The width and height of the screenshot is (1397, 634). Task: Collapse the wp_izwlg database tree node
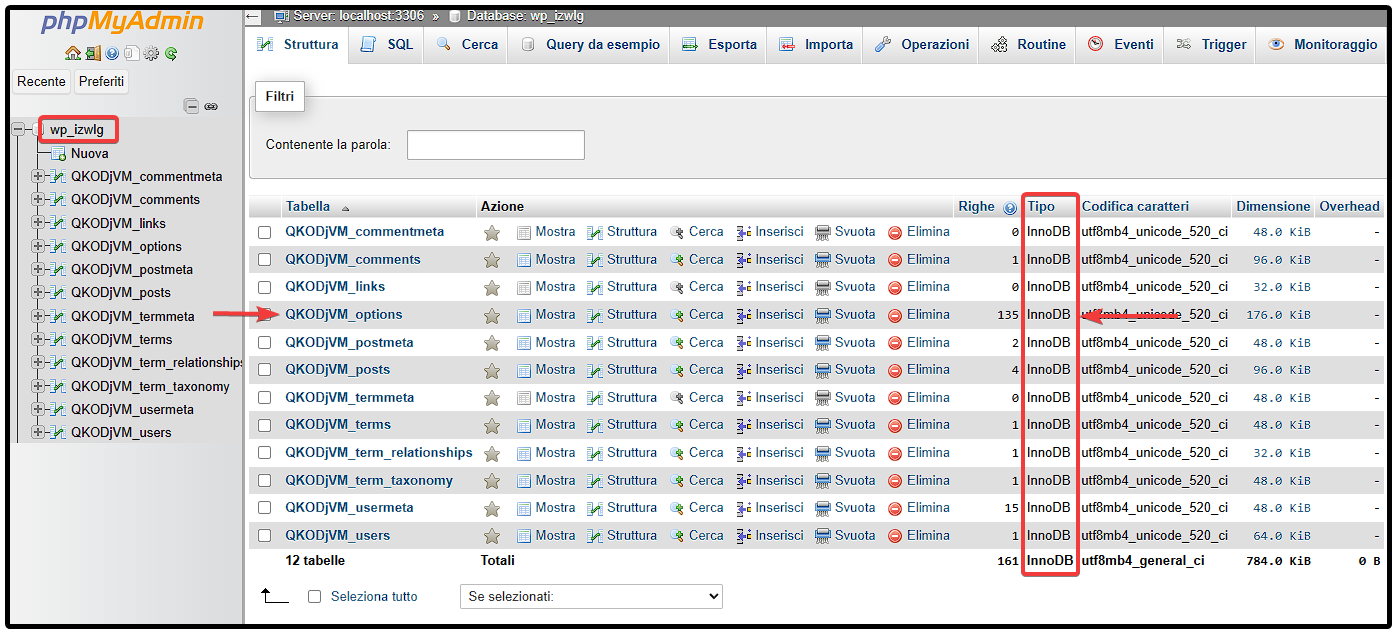17,130
